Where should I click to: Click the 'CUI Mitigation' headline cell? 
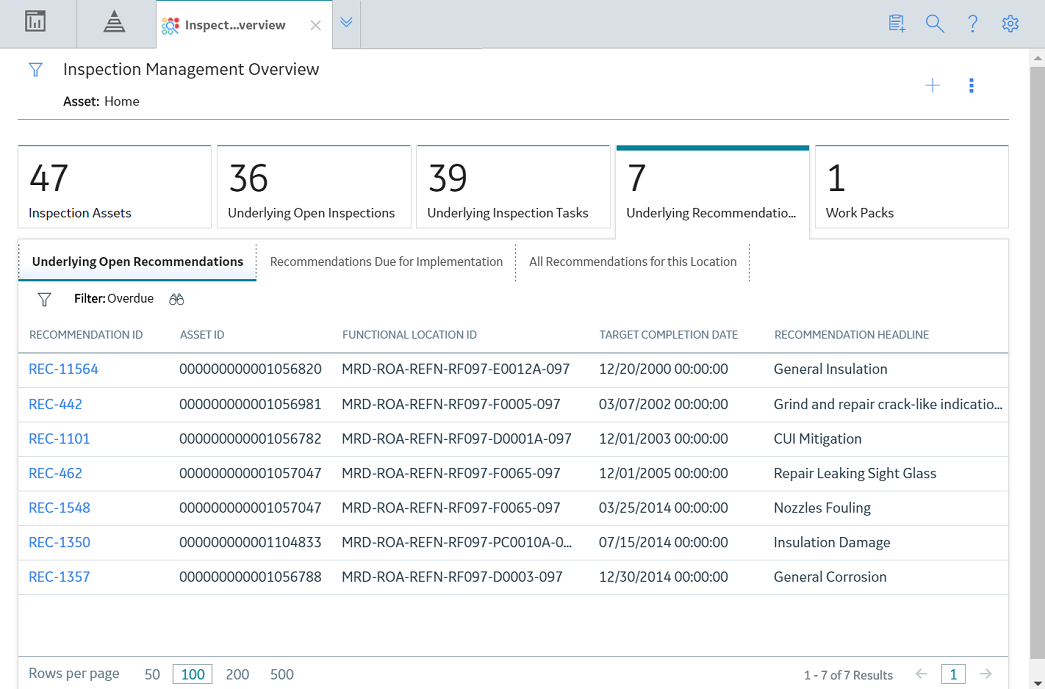point(818,438)
